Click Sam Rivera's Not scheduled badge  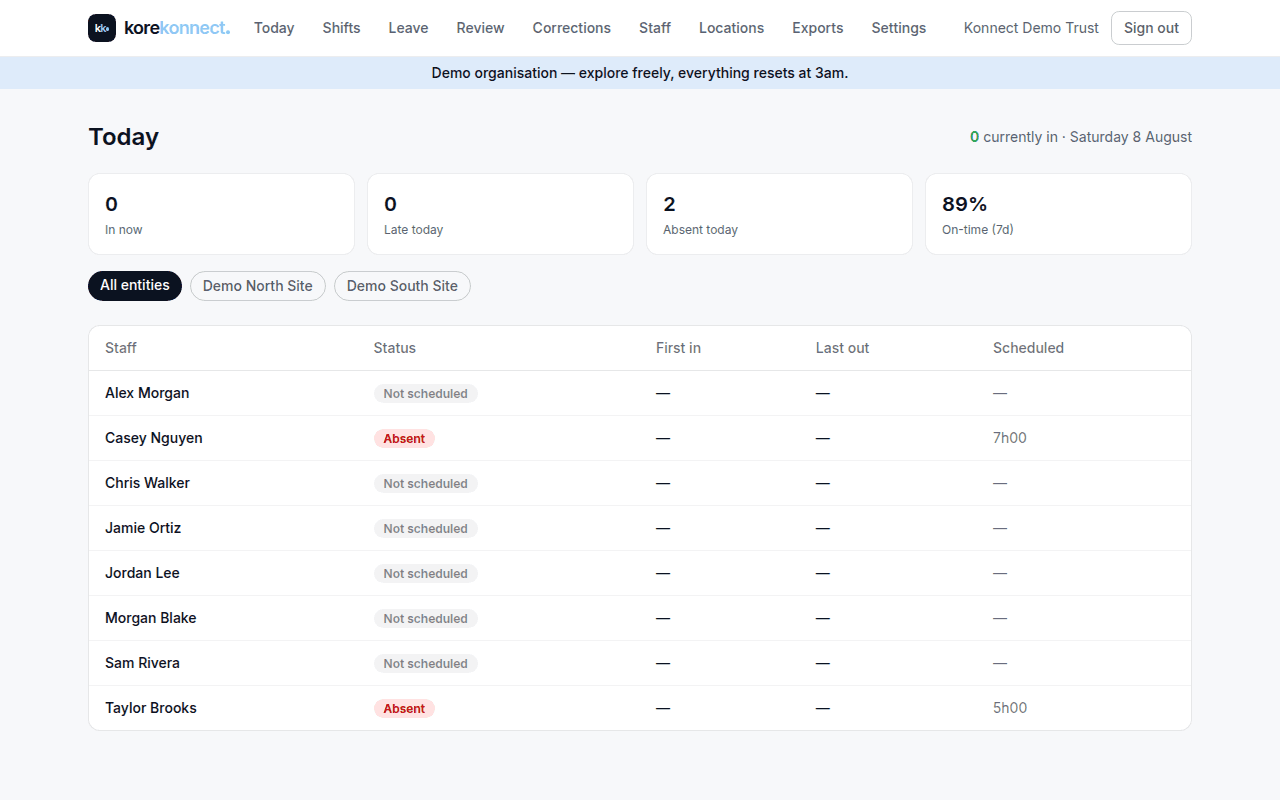[426, 663]
